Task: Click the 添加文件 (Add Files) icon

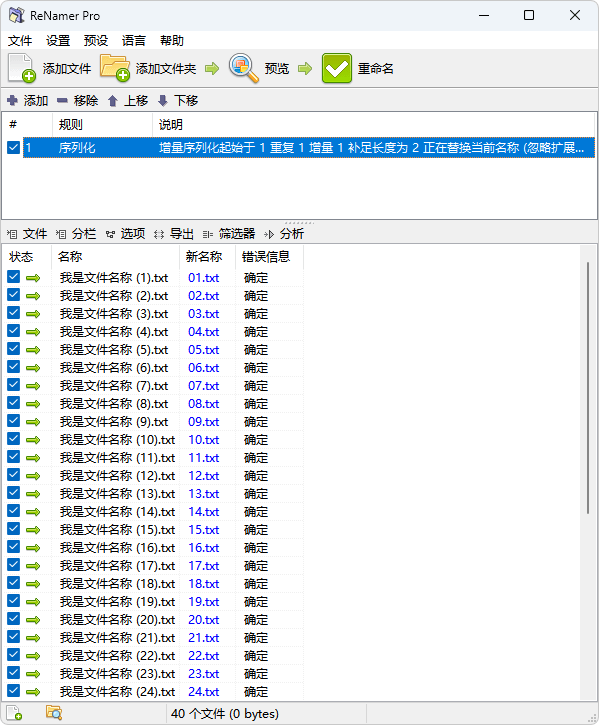Action: click(x=21, y=68)
